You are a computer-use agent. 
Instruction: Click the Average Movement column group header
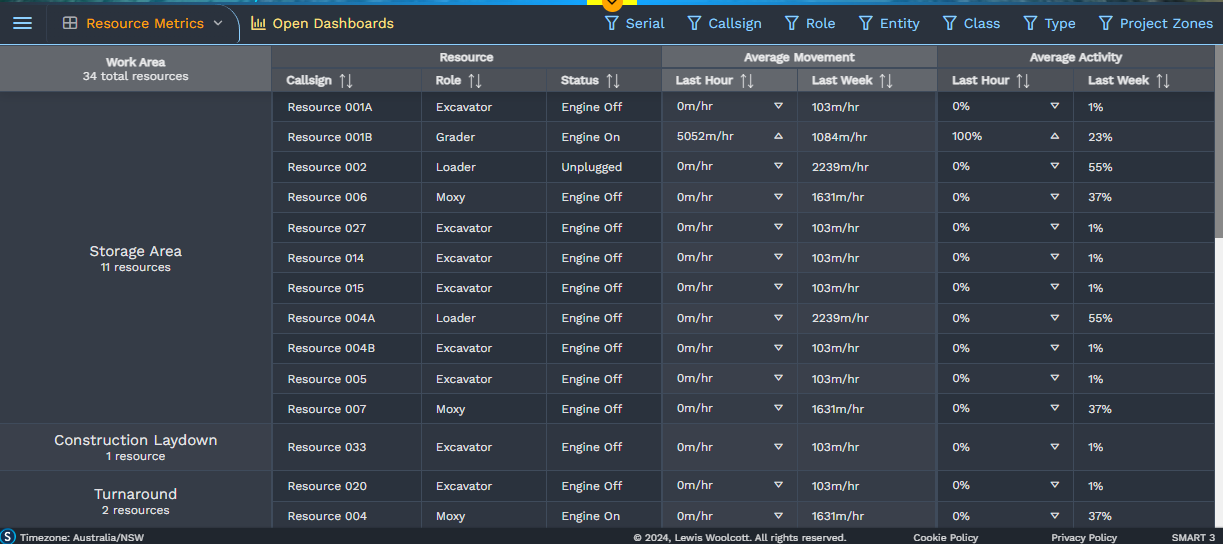click(x=799, y=57)
